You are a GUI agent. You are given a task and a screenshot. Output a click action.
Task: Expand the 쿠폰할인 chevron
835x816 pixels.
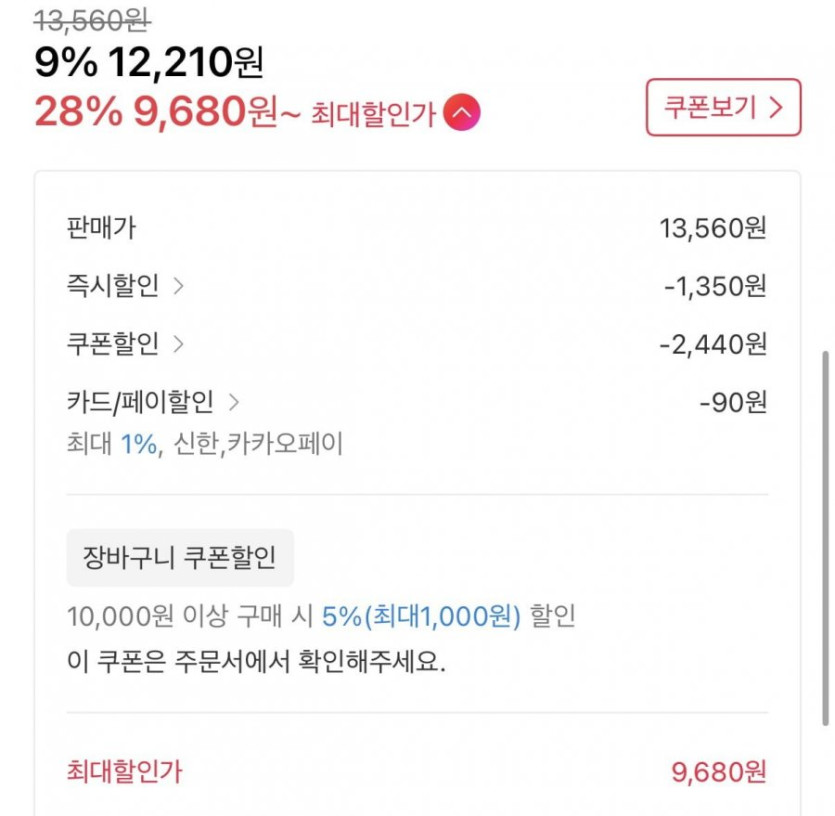[x=179, y=344]
